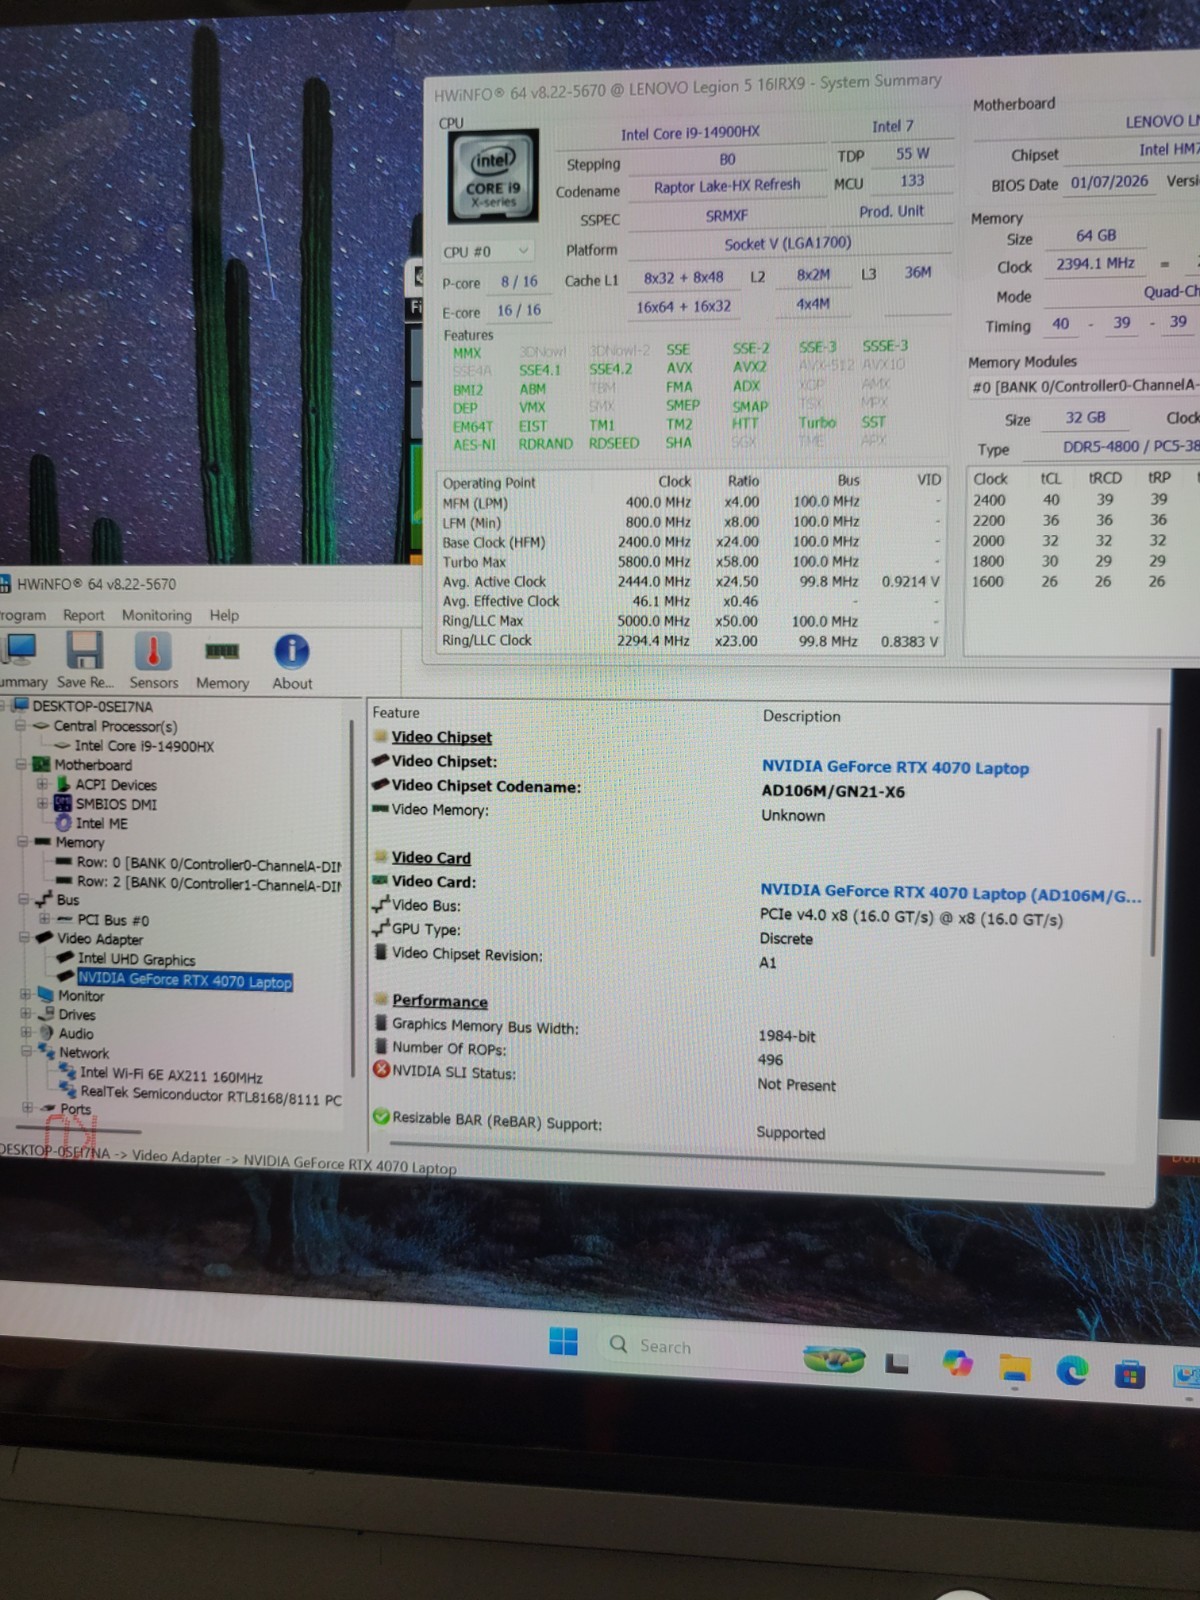This screenshot has width=1200, height=1600.
Task: Click the AD106M/GN21-X6 codename value
Action: [833, 791]
